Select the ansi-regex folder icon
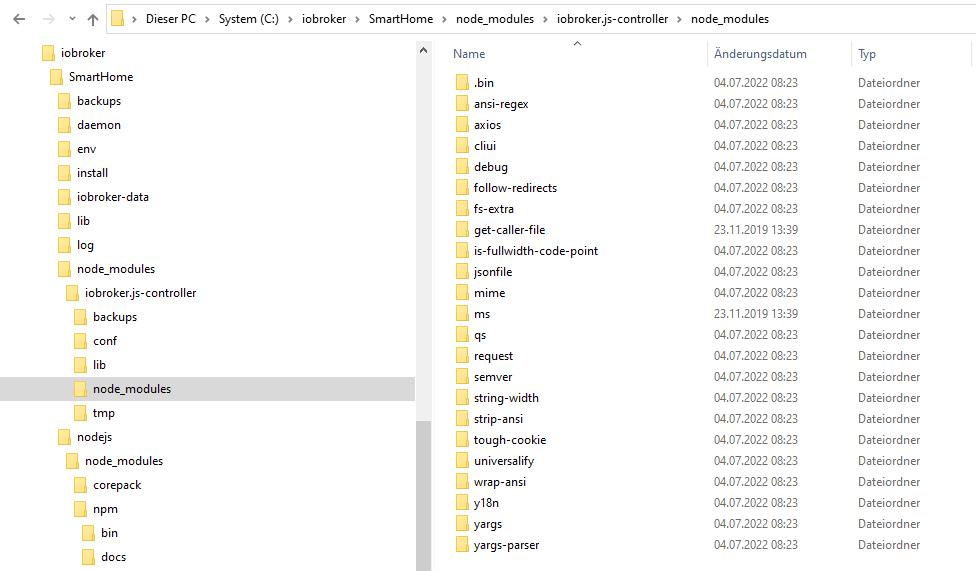The height and width of the screenshot is (571, 976). coord(462,103)
